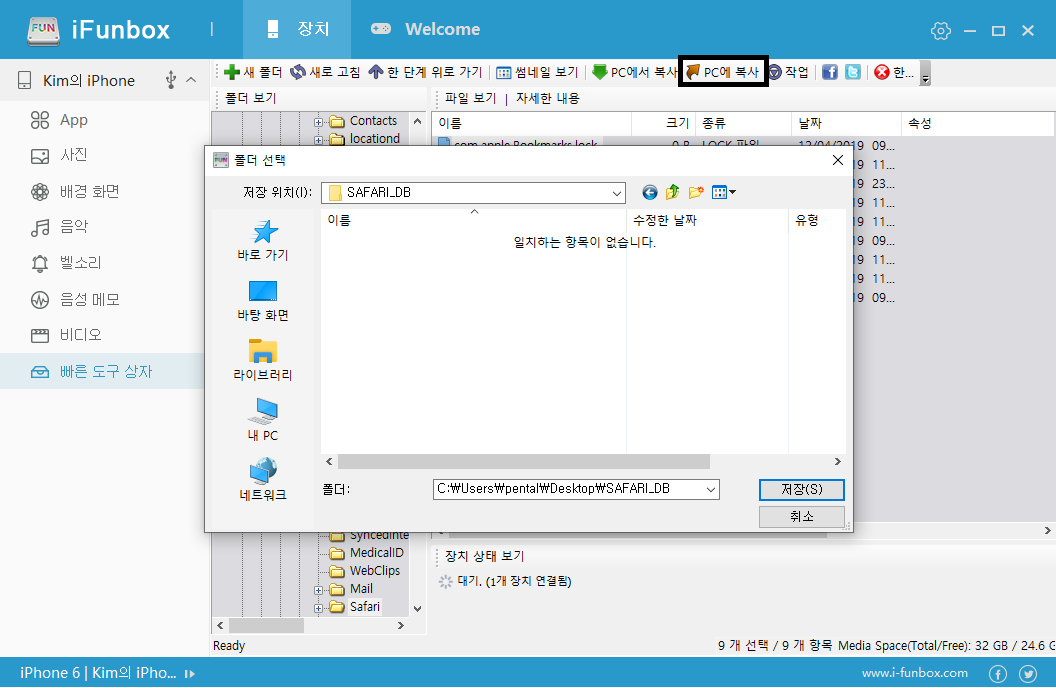The width and height of the screenshot is (1056, 688).
Task: Close the 폴더 선택 dialog
Action: tap(838, 160)
